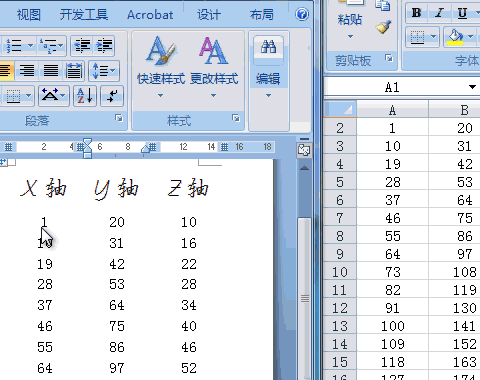Select Excel row 13 header
This screenshot has height=380, width=480.
(340, 326)
